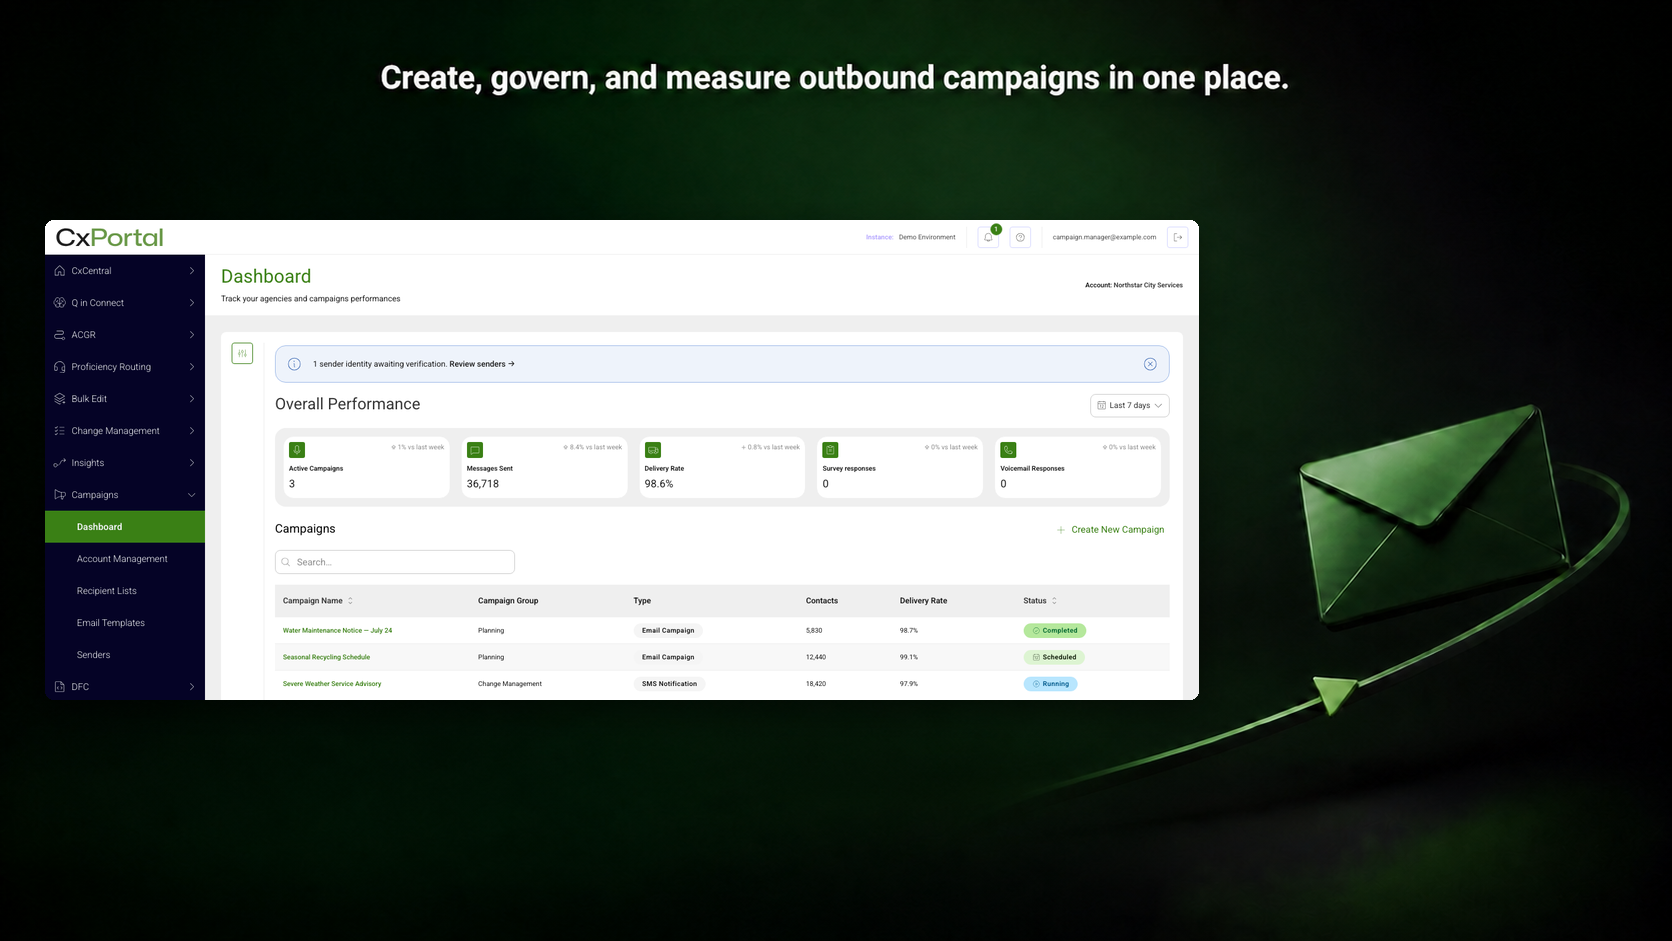Click the Delivery Rate card icon

pyautogui.click(x=653, y=450)
